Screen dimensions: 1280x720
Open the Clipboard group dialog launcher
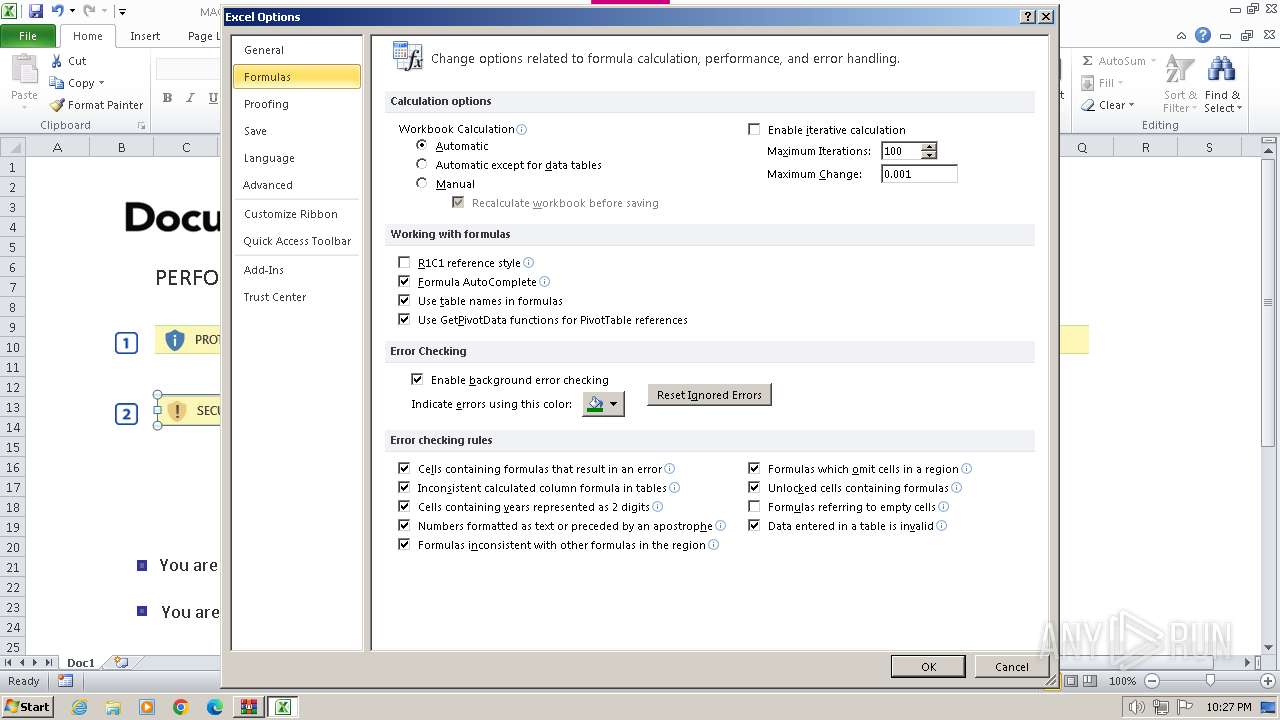[141, 126]
